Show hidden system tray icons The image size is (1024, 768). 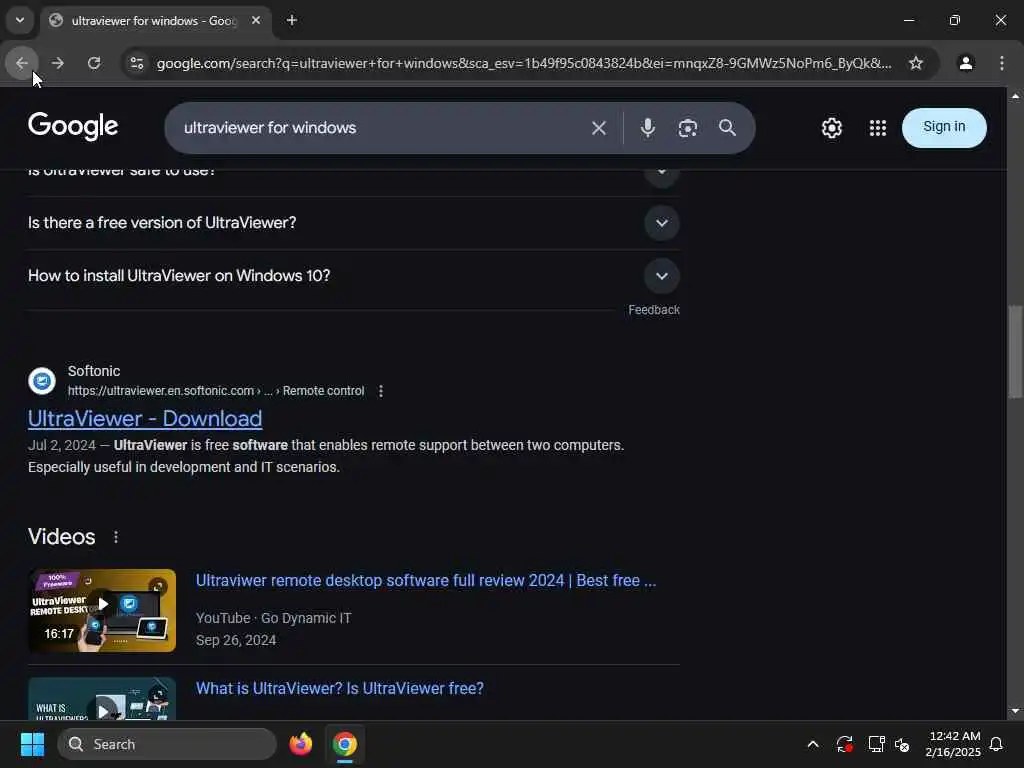[812, 744]
